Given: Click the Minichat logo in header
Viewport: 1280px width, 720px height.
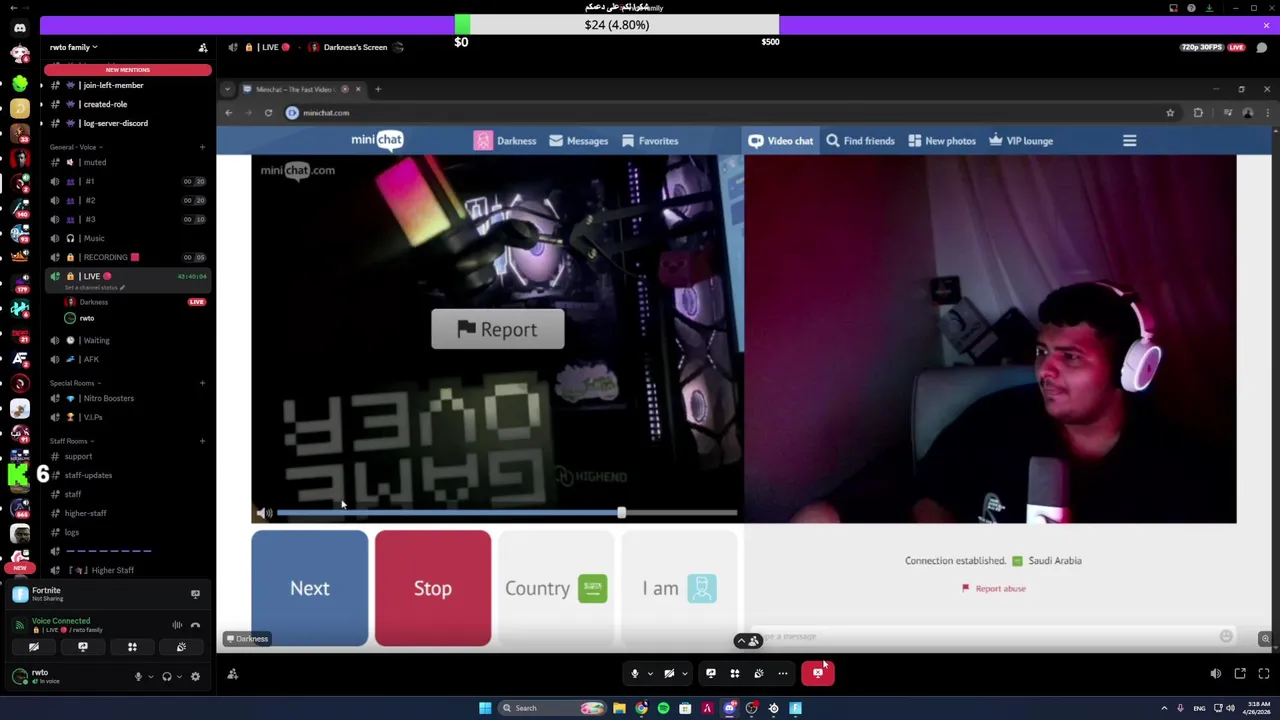Looking at the screenshot, I should (x=377, y=140).
